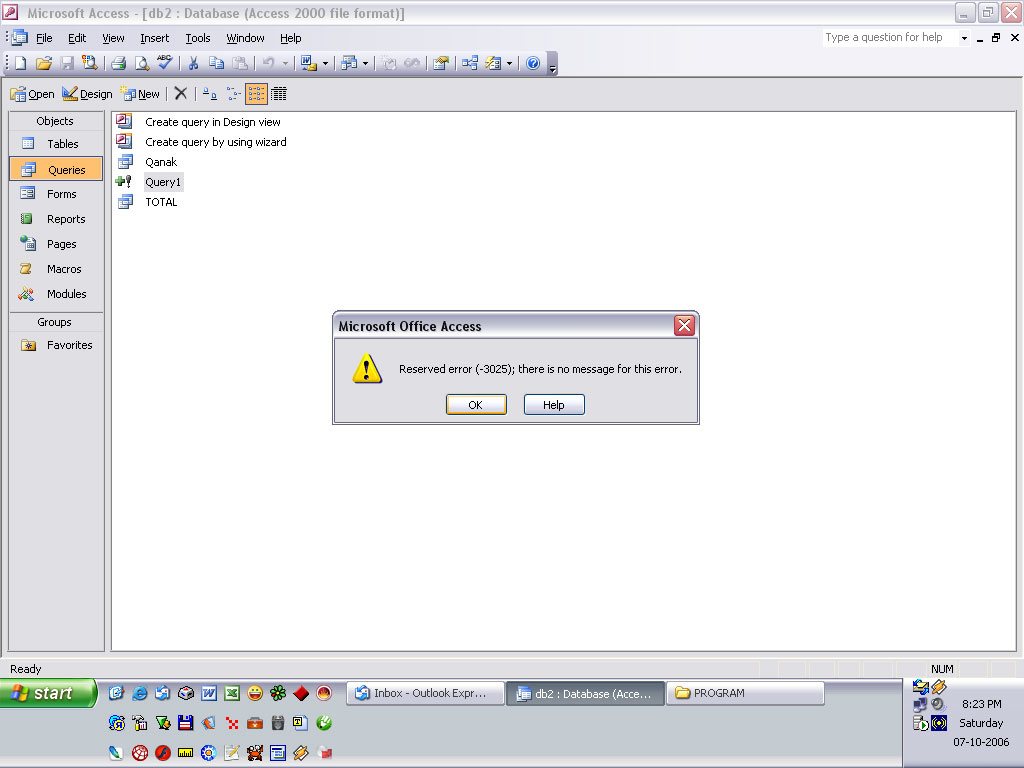Click the Cut scissors icon

(x=193, y=63)
